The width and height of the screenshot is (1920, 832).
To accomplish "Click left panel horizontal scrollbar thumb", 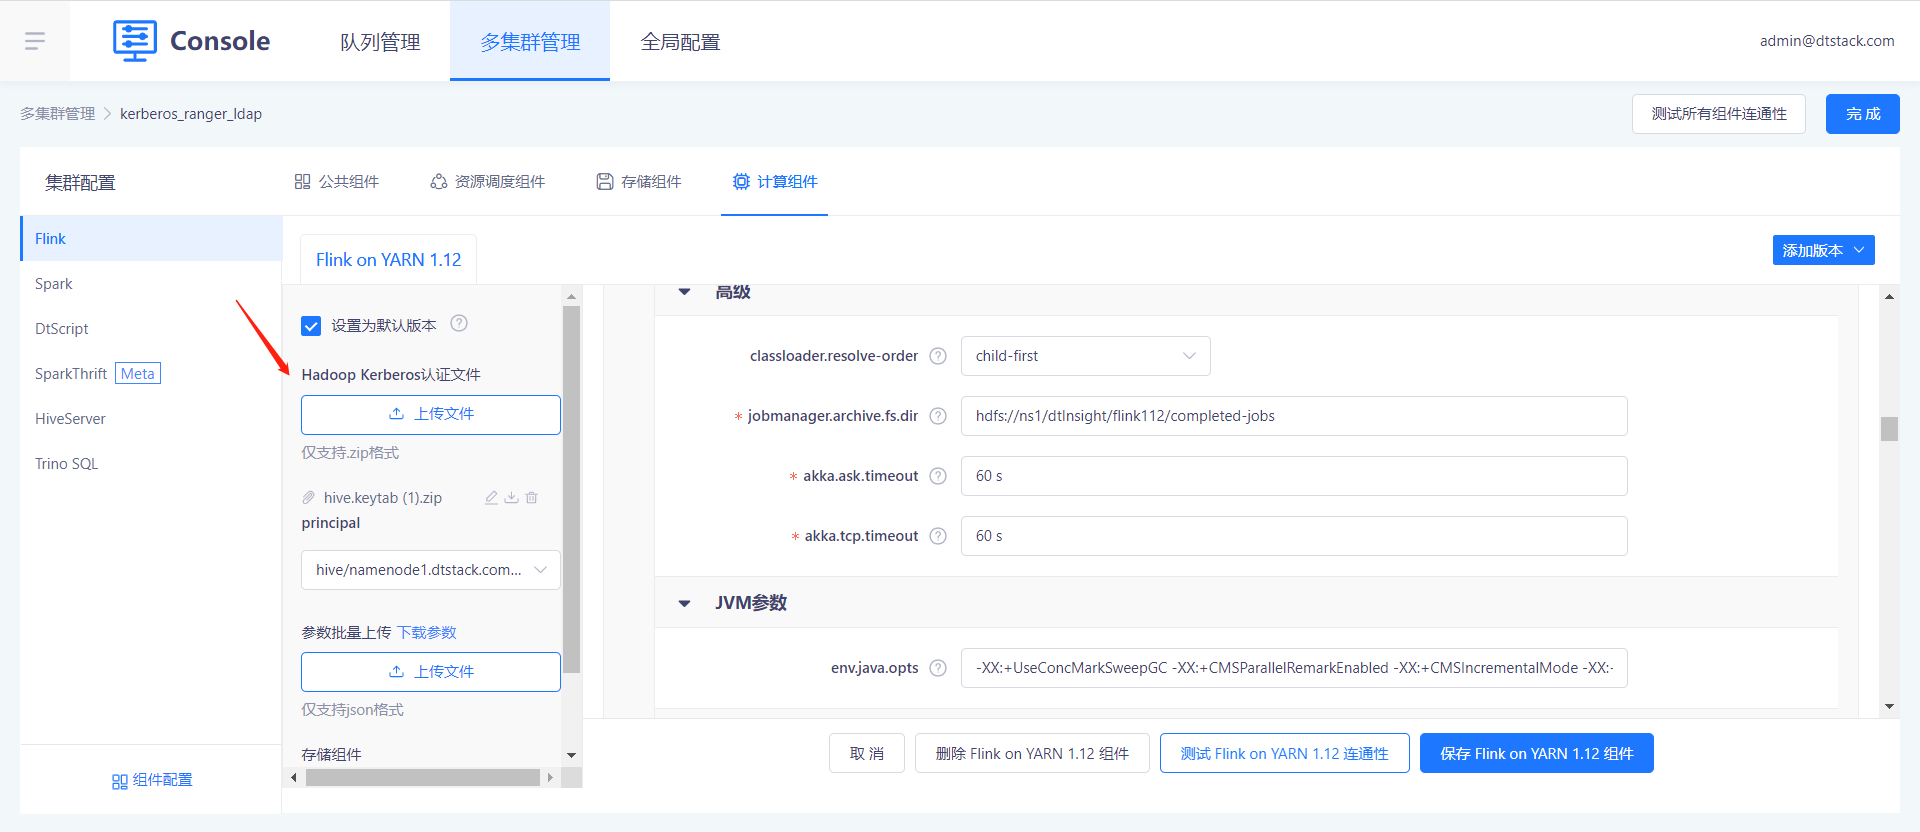I will tap(423, 778).
